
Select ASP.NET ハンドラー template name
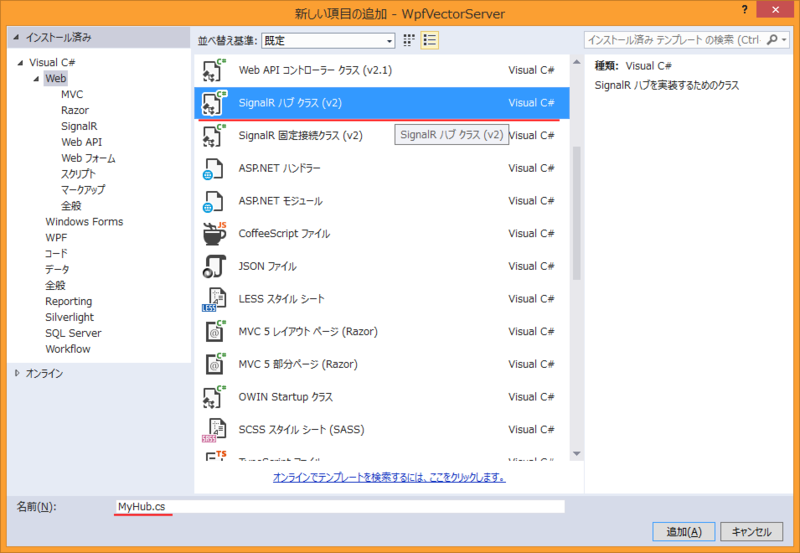tap(280, 168)
